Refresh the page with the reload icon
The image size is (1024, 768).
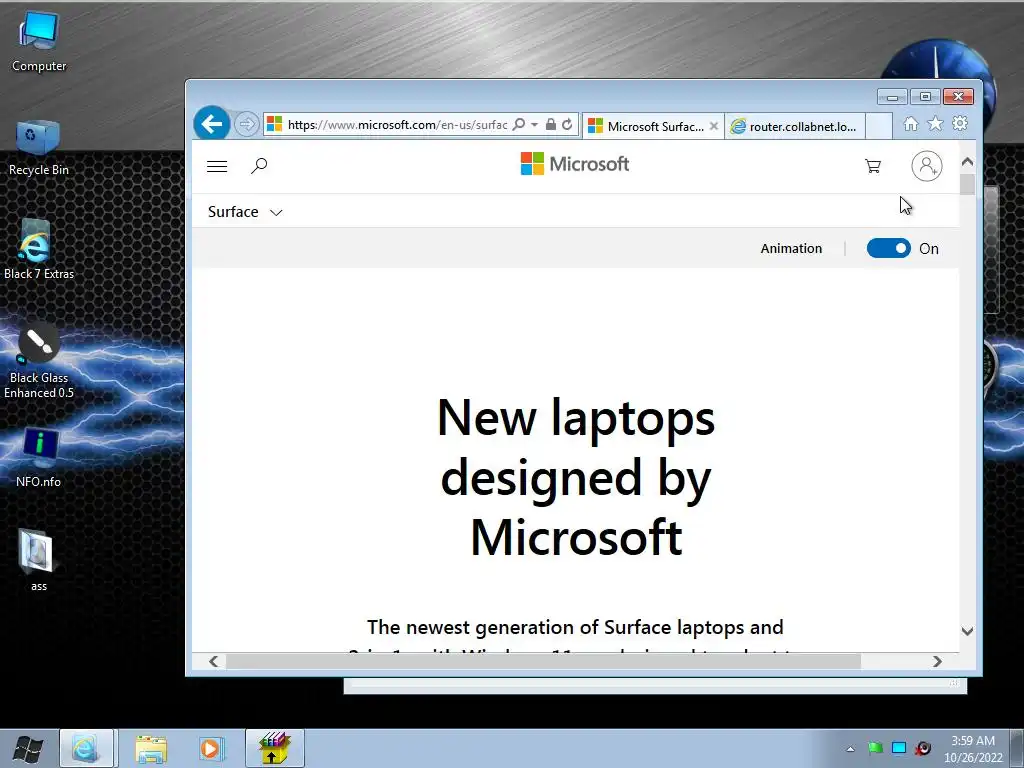[x=567, y=124]
